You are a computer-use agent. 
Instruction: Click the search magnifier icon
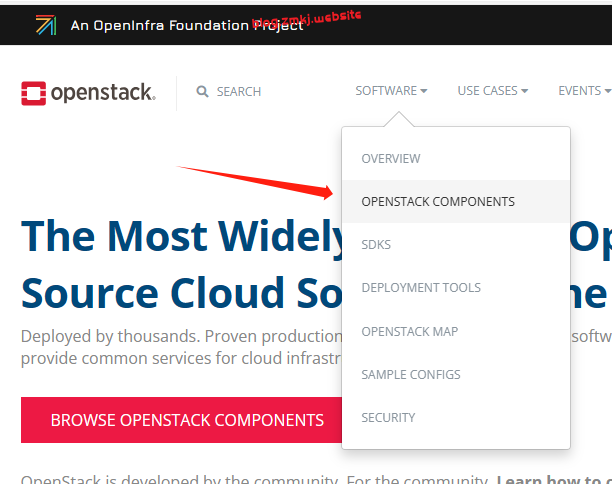pos(202,92)
